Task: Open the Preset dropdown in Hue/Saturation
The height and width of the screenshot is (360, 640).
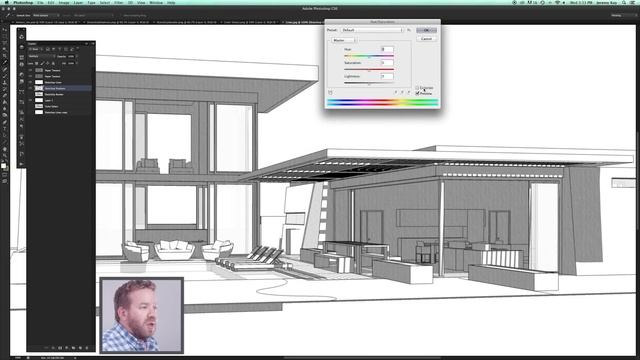Action: (x=372, y=30)
